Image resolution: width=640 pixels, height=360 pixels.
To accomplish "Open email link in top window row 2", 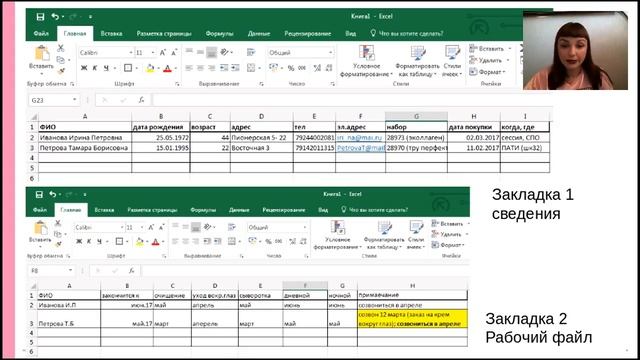I will tap(359, 138).
